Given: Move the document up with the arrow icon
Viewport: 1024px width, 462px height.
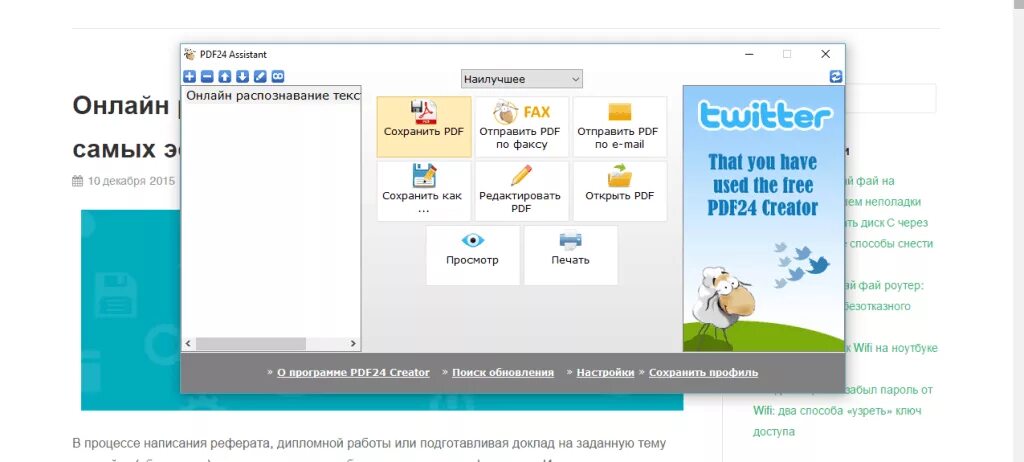Looking at the screenshot, I should point(225,76).
